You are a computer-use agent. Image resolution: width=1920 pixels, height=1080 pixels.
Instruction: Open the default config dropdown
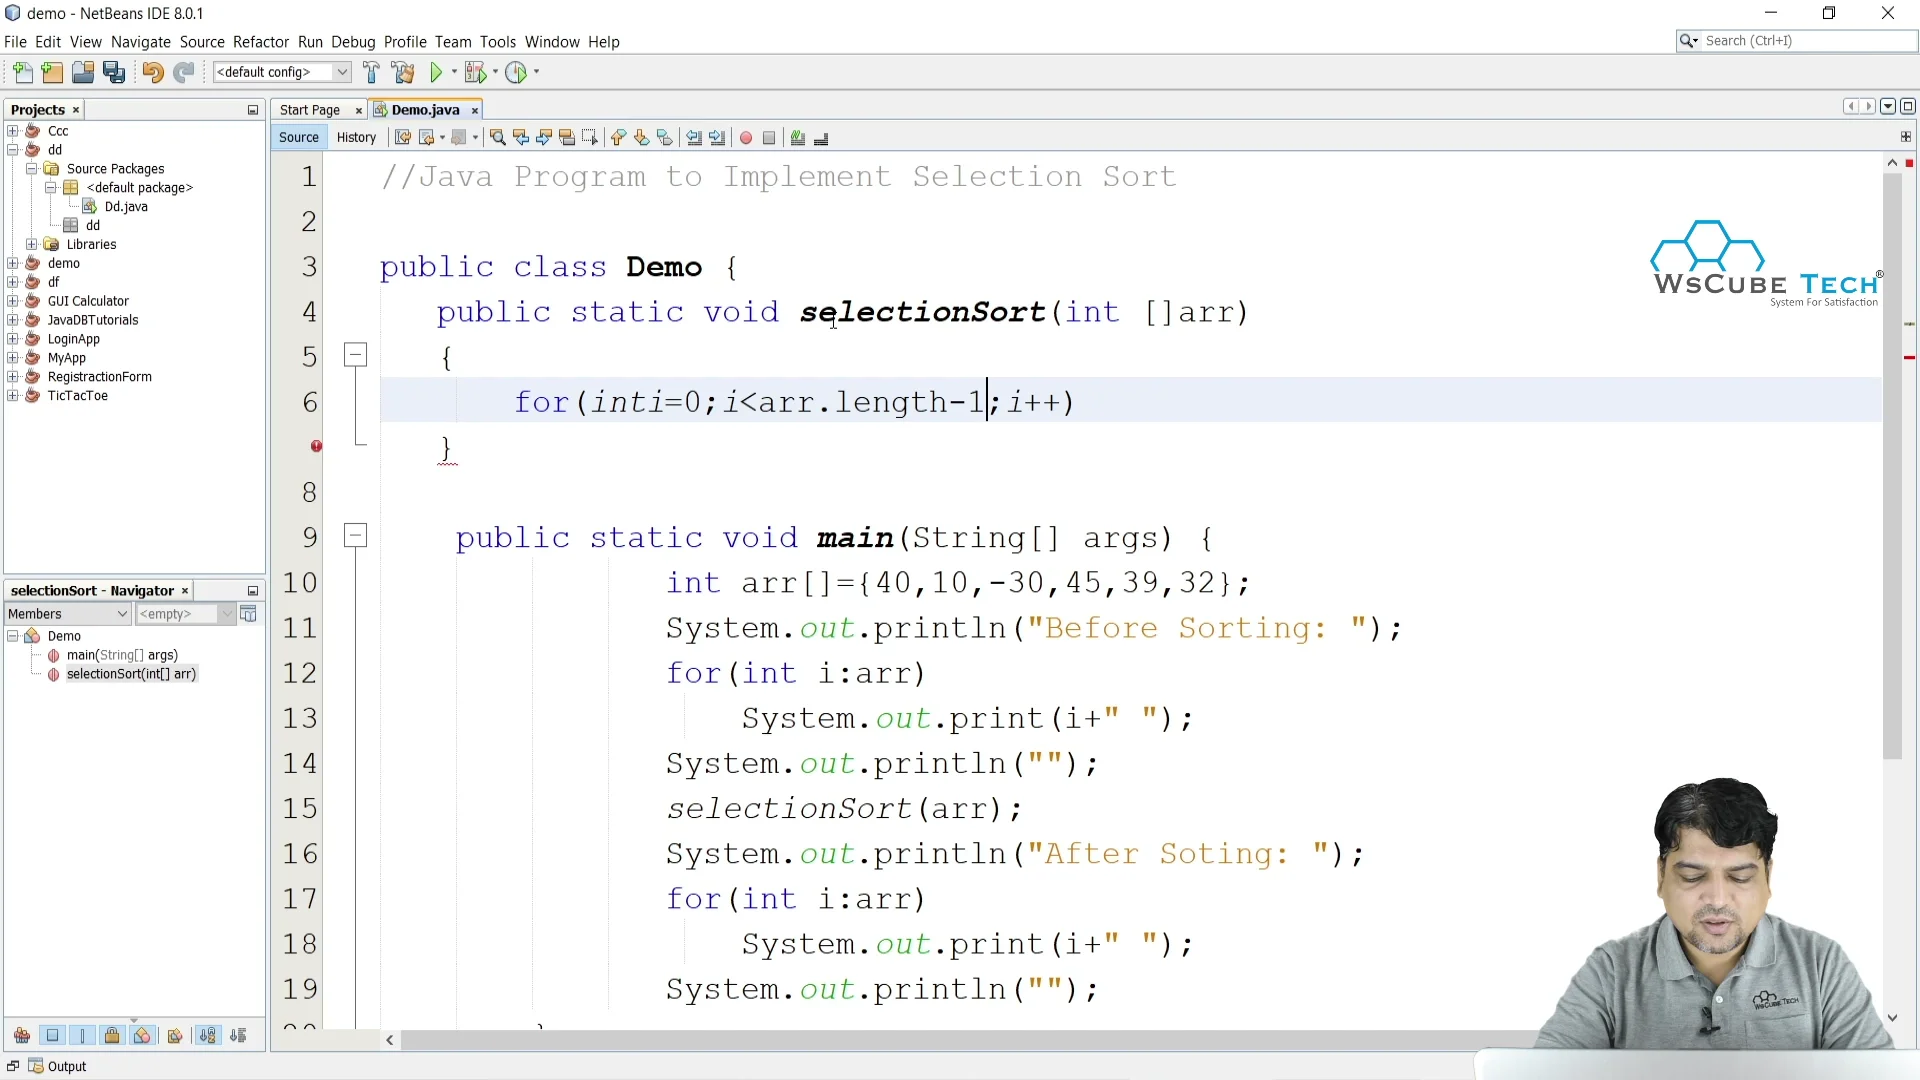(342, 72)
